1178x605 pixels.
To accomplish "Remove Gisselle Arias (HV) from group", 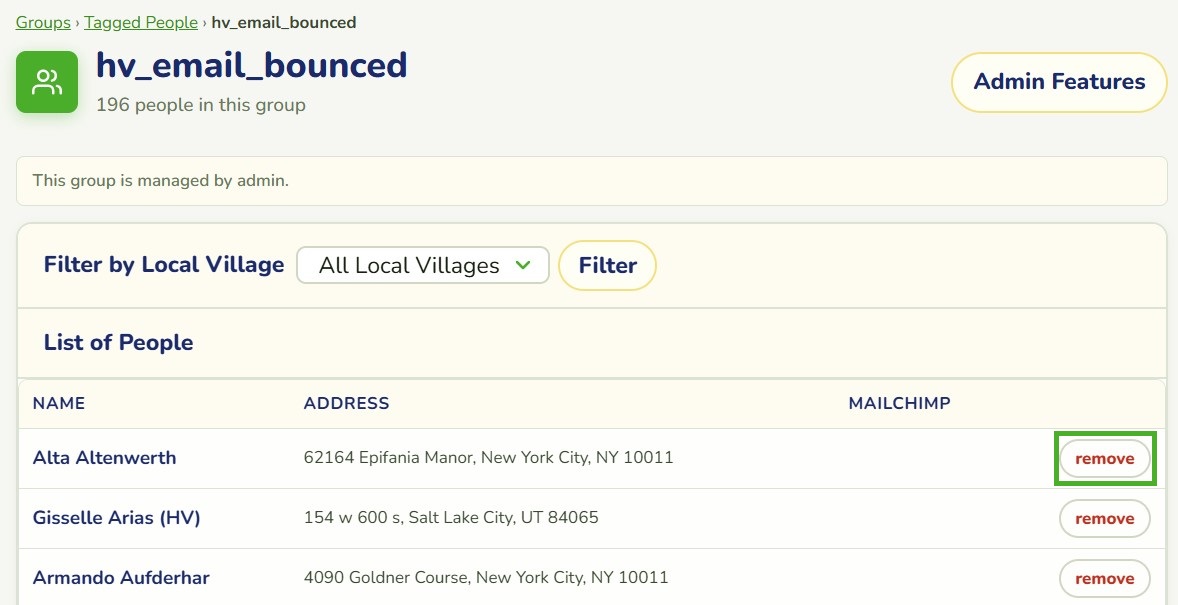I will [1104, 519].
